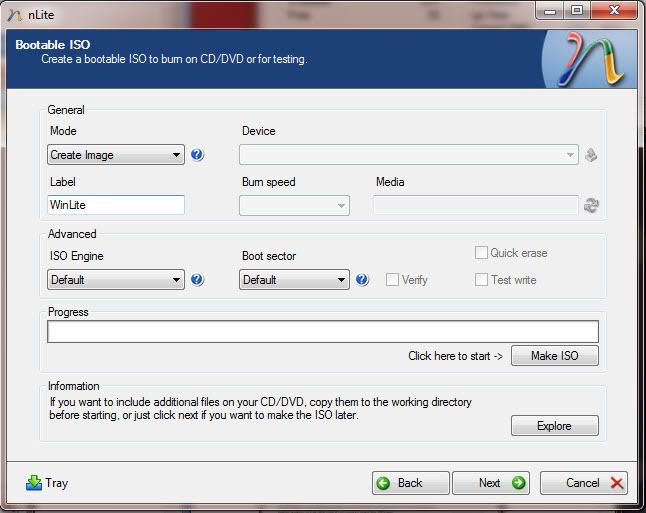Click the refresh media icon next to Media
Image resolution: width=646 pixels, height=513 pixels.
(x=591, y=205)
